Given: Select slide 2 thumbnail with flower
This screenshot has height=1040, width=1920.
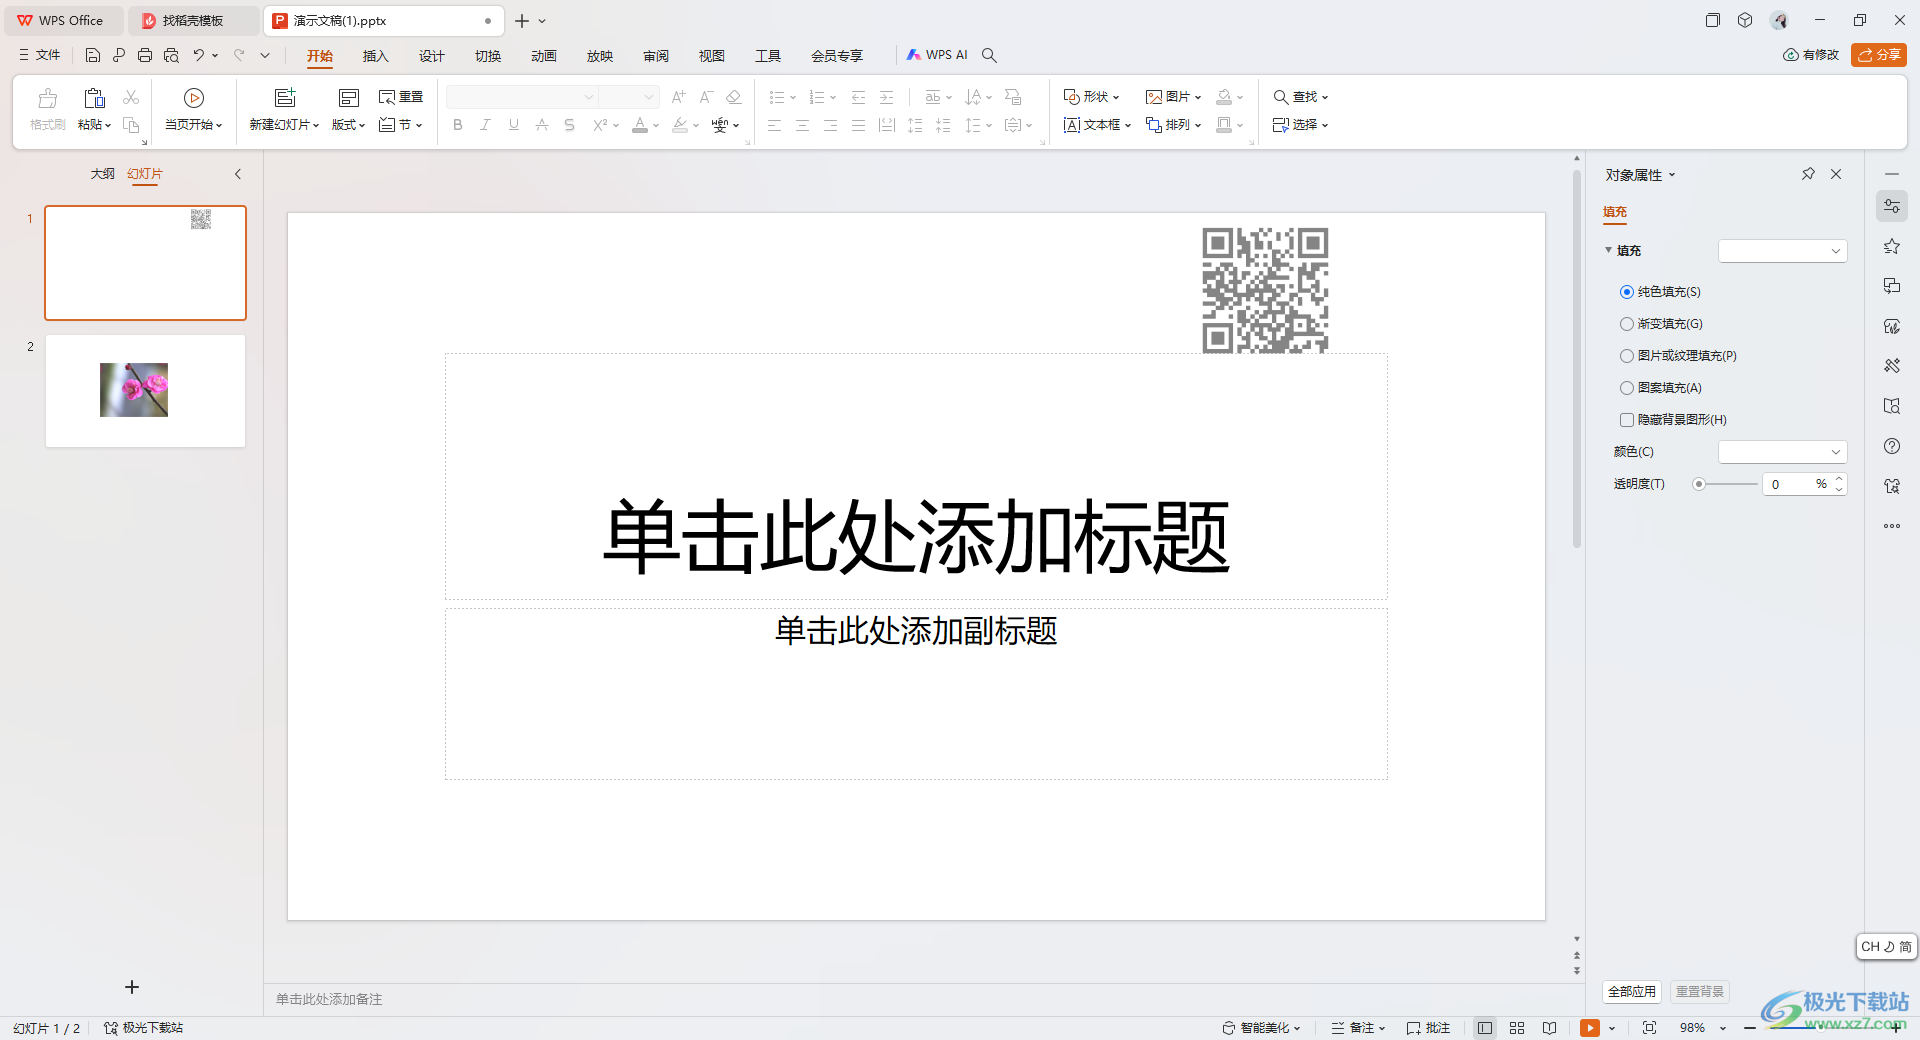Looking at the screenshot, I should point(145,391).
